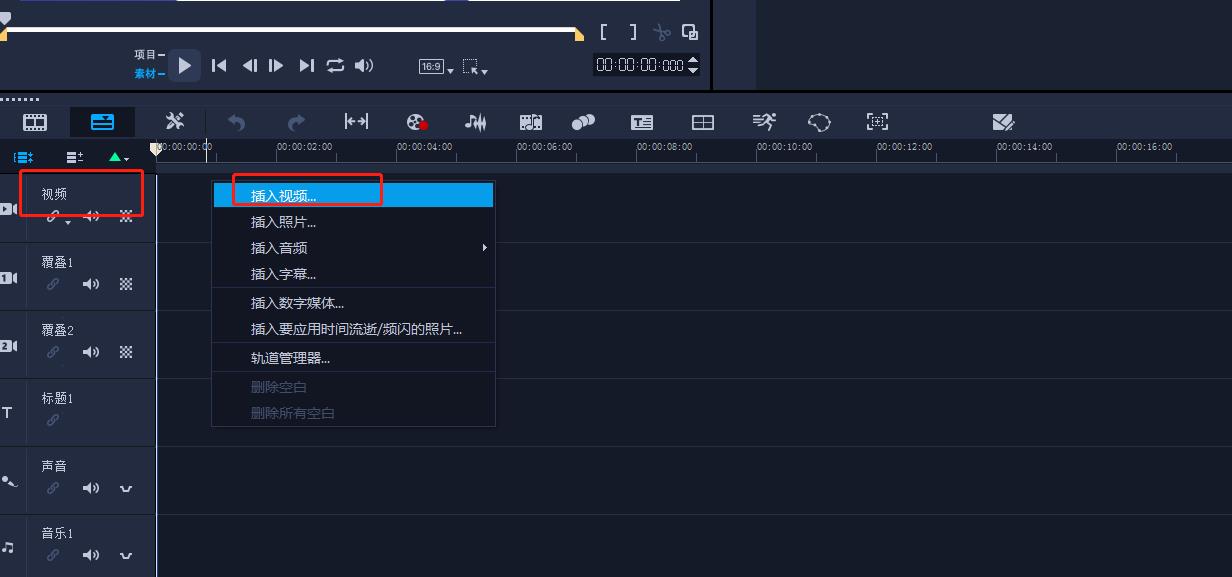Click the undo arrow in the toolbar
The width and height of the screenshot is (1232, 577).
pos(237,122)
